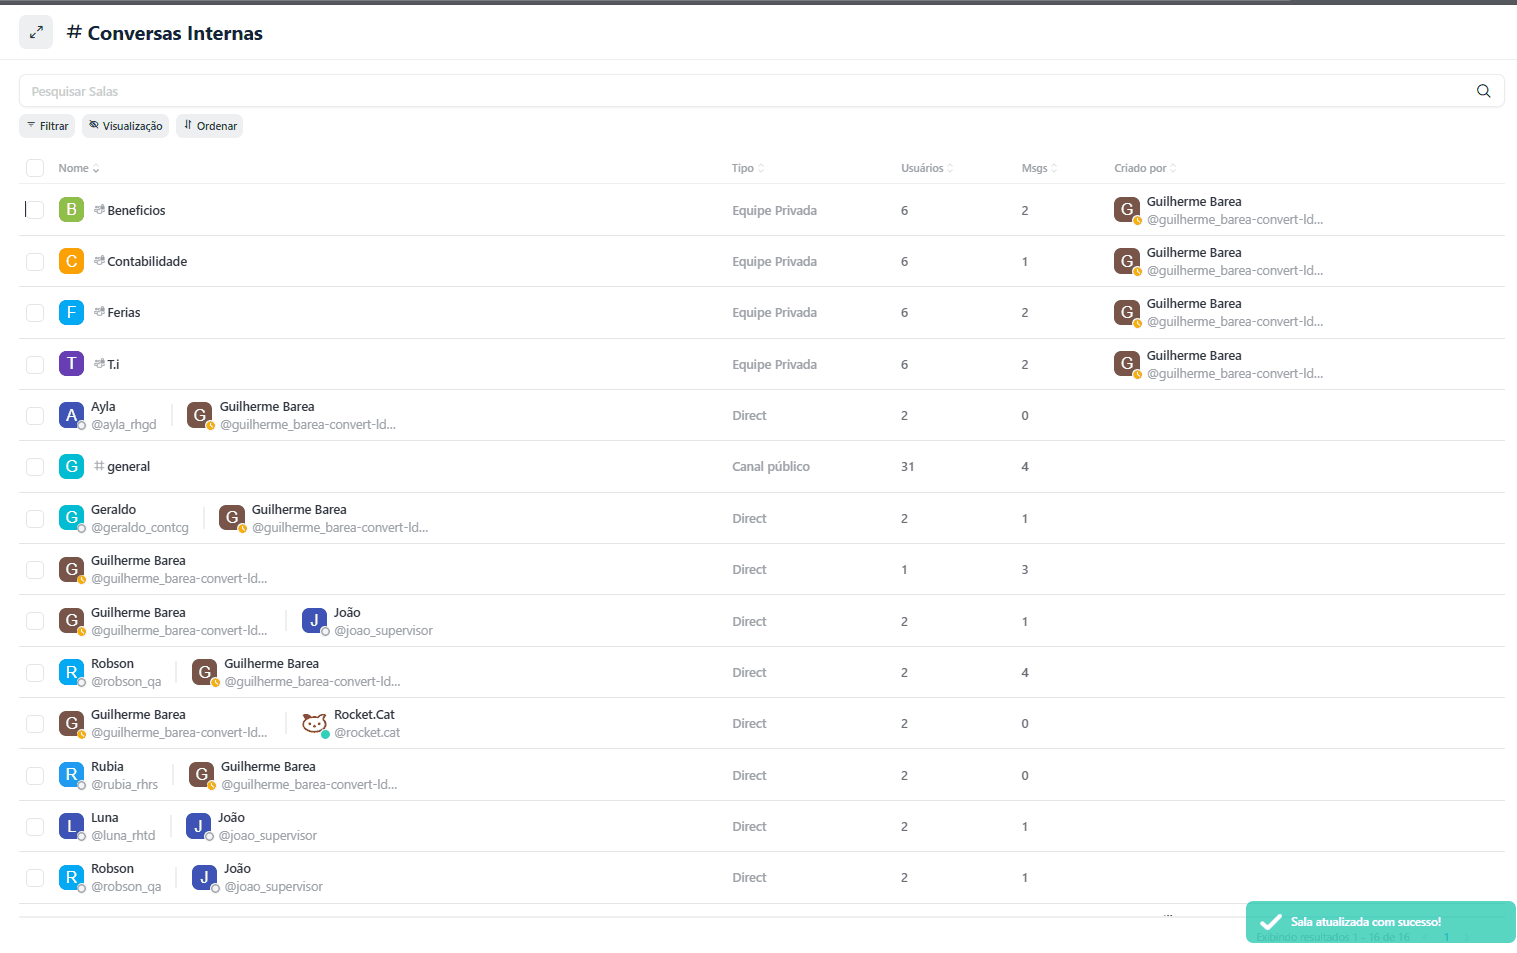Open the Contabilidade room avatar
The width and height of the screenshot is (1517, 953).
[x=71, y=261]
